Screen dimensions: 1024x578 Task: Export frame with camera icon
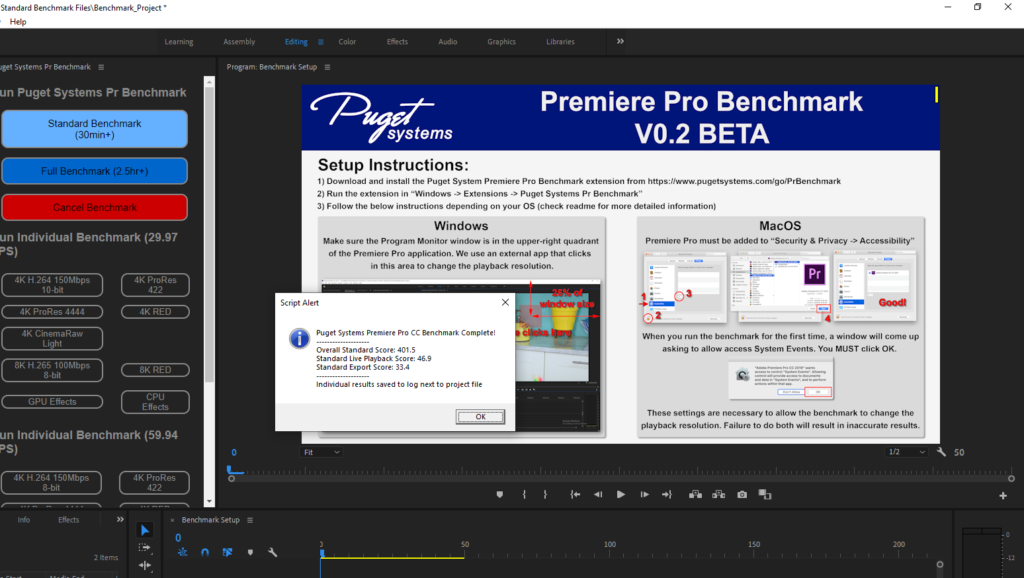pyautogui.click(x=742, y=495)
